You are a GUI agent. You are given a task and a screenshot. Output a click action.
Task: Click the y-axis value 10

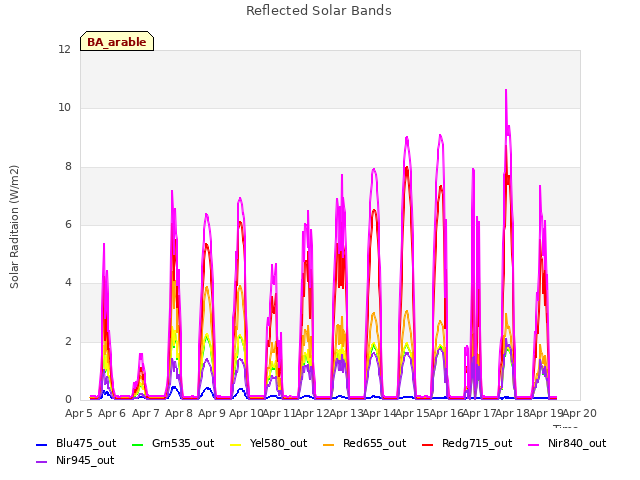click(64, 108)
